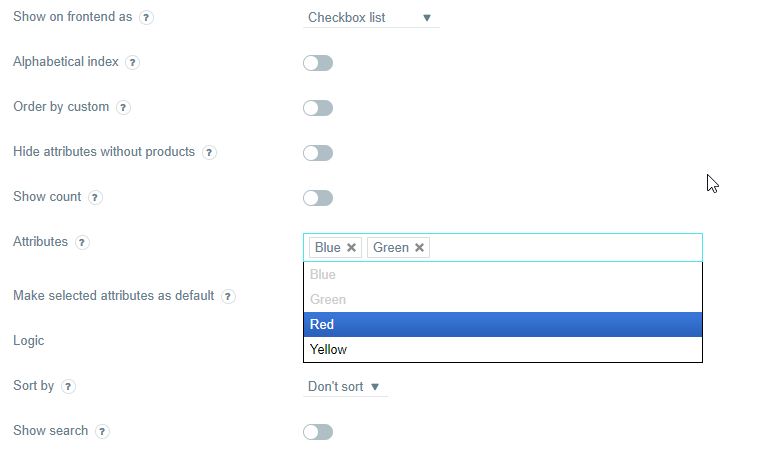The width and height of the screenshot is (772, 454).
Task: Click the Order by custom help icon
Action: coord(123,107)
